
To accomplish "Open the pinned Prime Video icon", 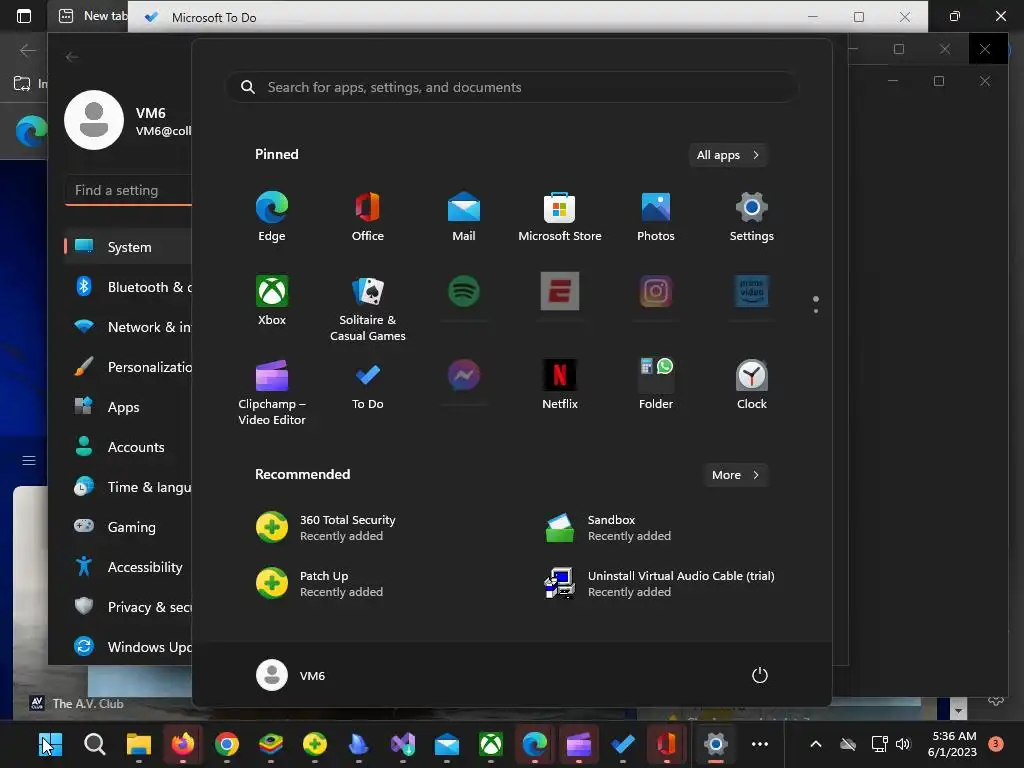I will click(x=752, y=291).
